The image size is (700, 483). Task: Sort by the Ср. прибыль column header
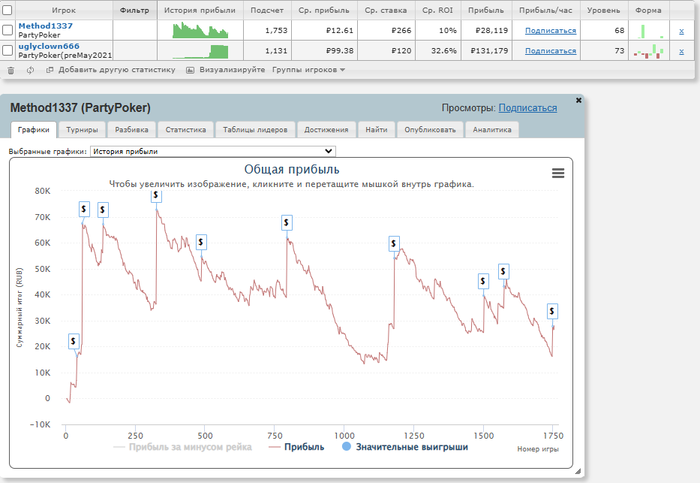(324, 10)
